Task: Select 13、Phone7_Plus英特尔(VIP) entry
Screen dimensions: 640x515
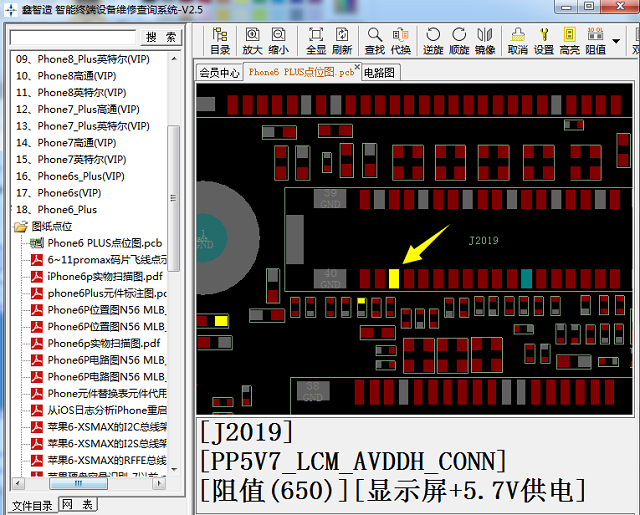Action: pos(83,126)
